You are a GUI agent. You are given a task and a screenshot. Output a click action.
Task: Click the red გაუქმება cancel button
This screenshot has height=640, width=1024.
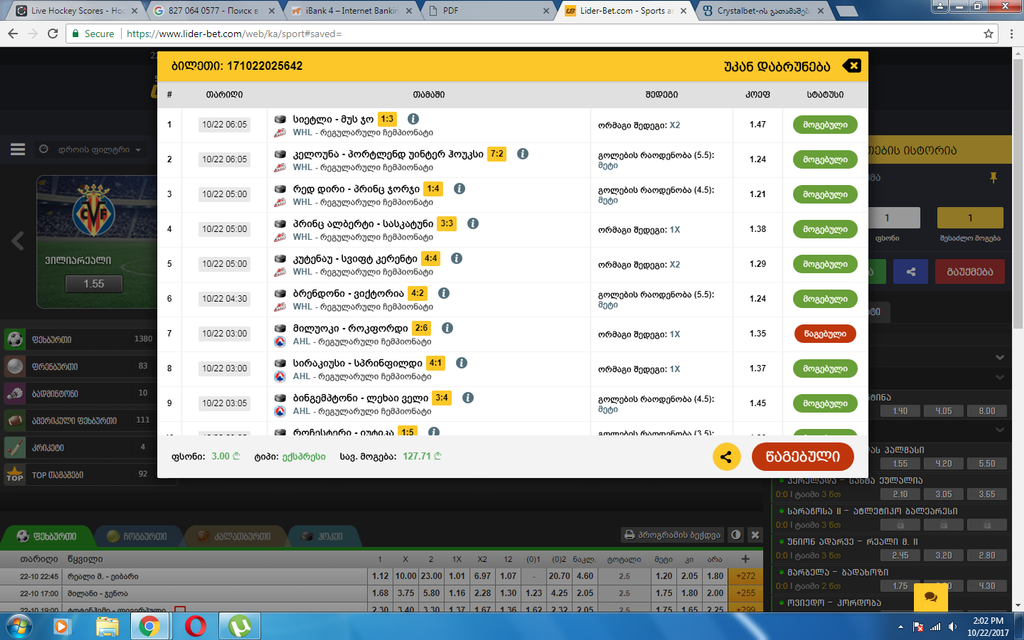(x=970, y=272)
